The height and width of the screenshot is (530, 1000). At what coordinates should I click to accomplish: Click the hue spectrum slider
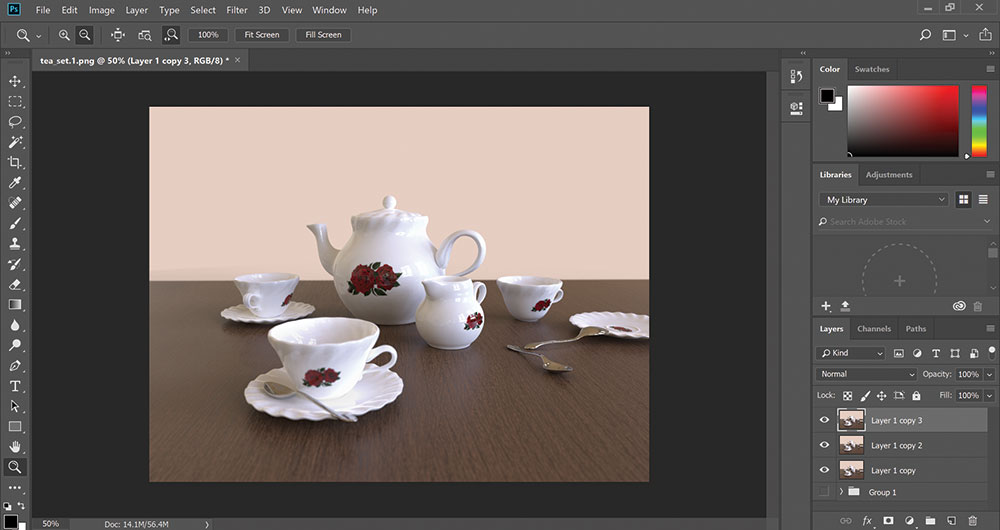coord(979,121)
